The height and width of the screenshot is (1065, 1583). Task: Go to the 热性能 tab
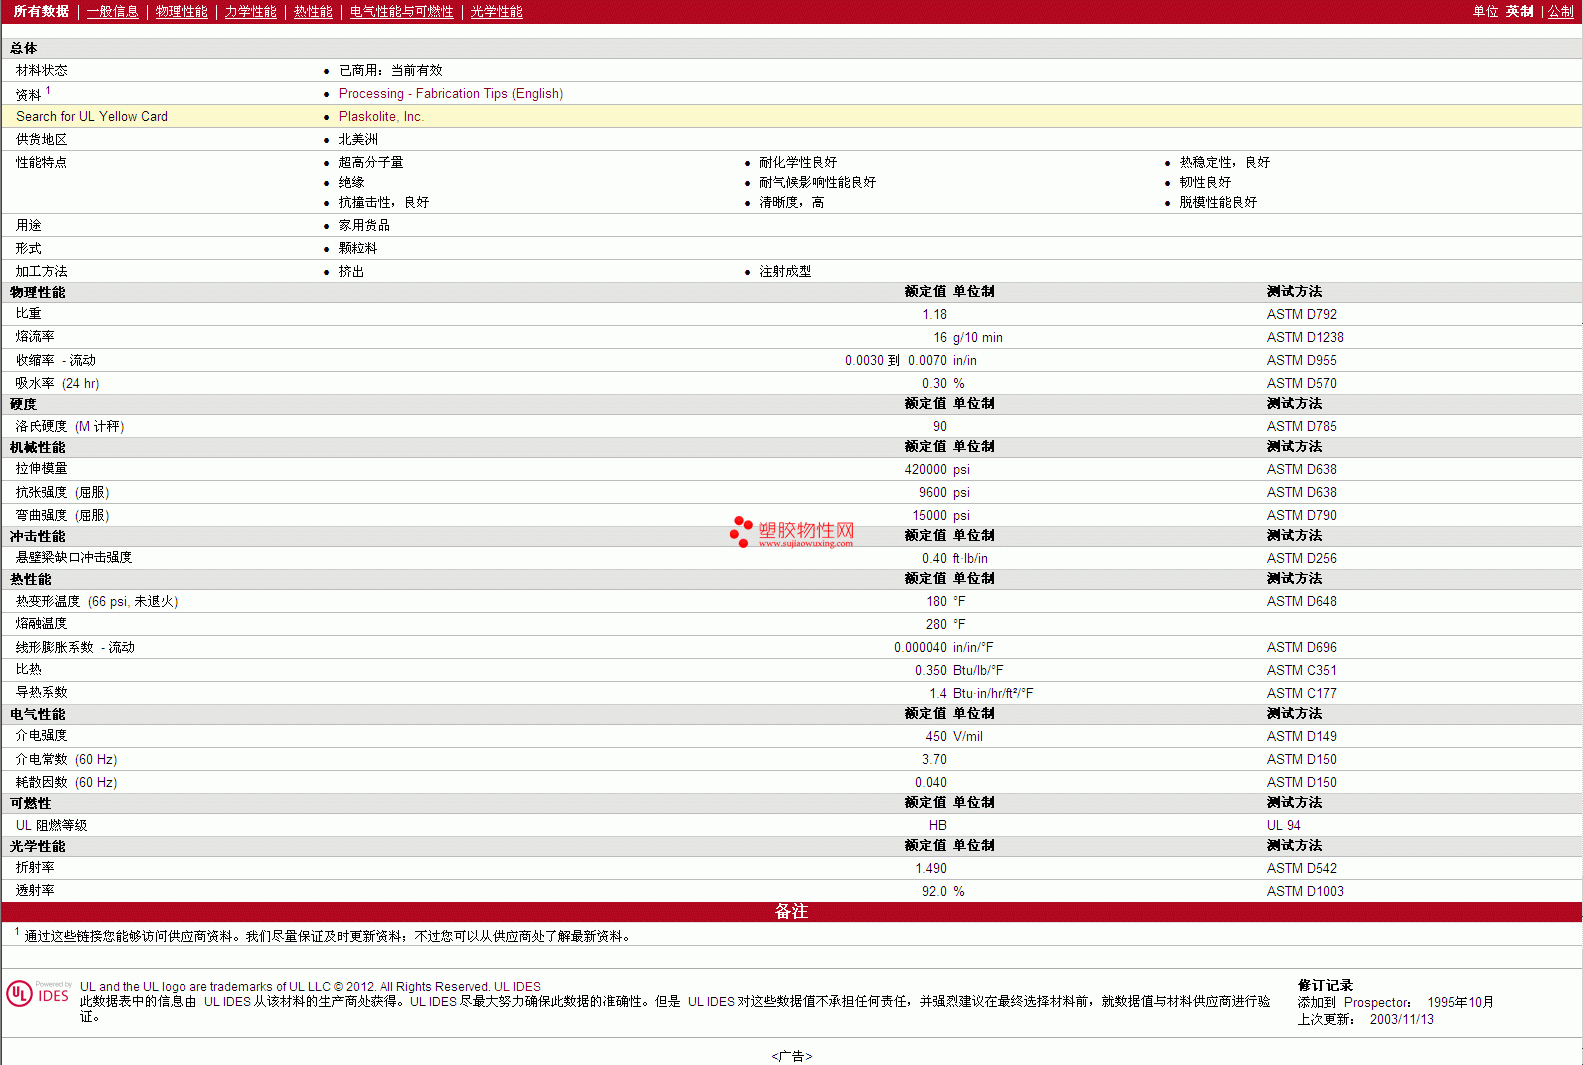pyautogui.click(x=313, y=12)
